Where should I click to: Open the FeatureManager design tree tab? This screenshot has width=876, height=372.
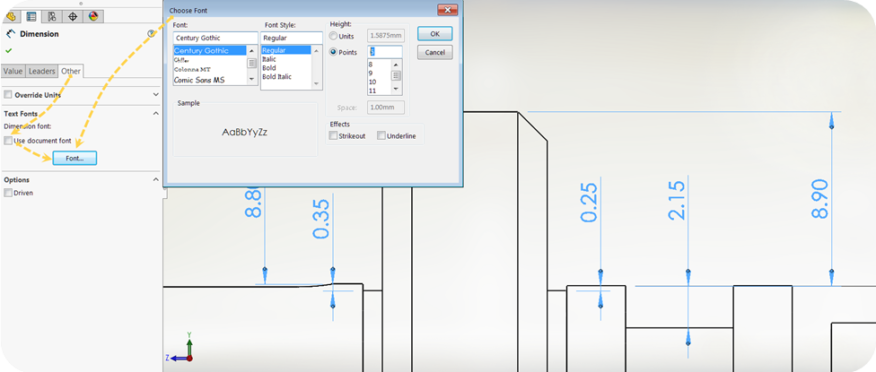(11, 16)
